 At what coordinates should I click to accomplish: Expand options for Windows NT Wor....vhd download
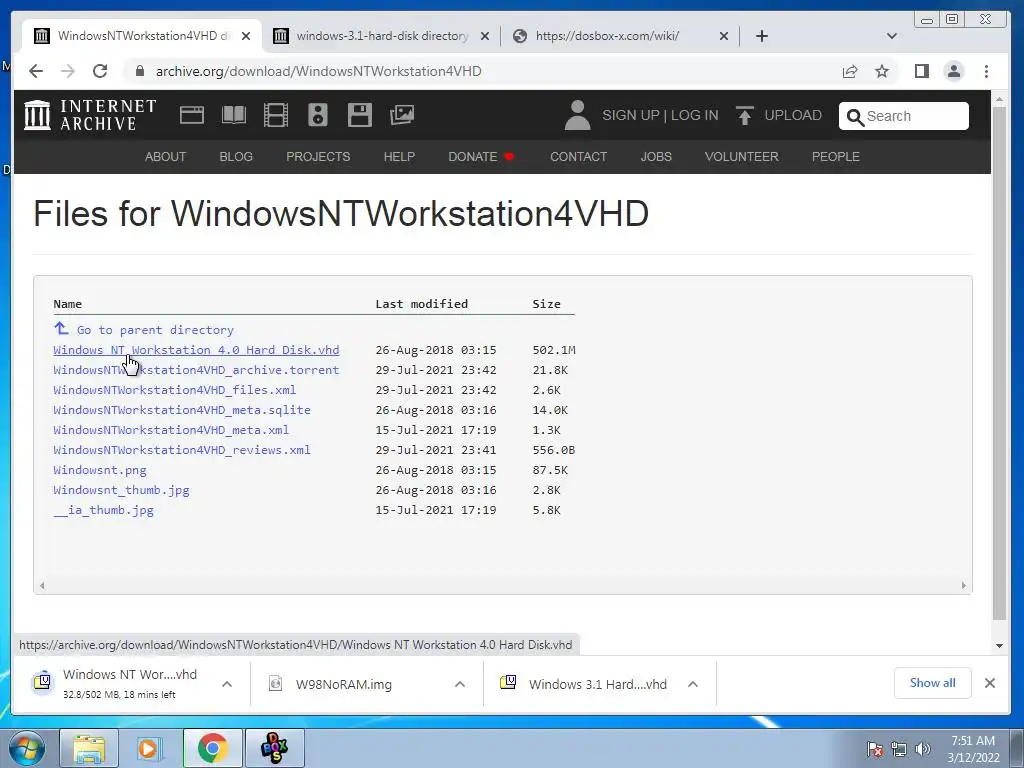[227, 684]
